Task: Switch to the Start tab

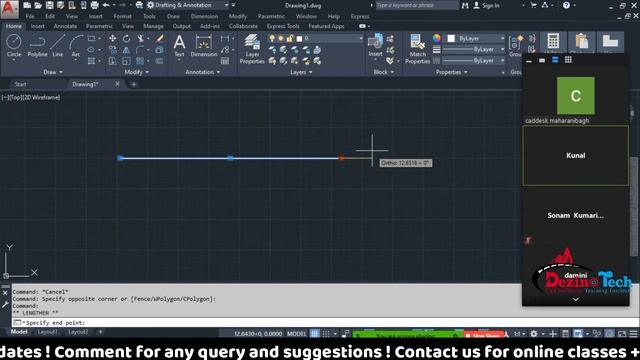Action: pyautogui.click(x=20, y=84)
